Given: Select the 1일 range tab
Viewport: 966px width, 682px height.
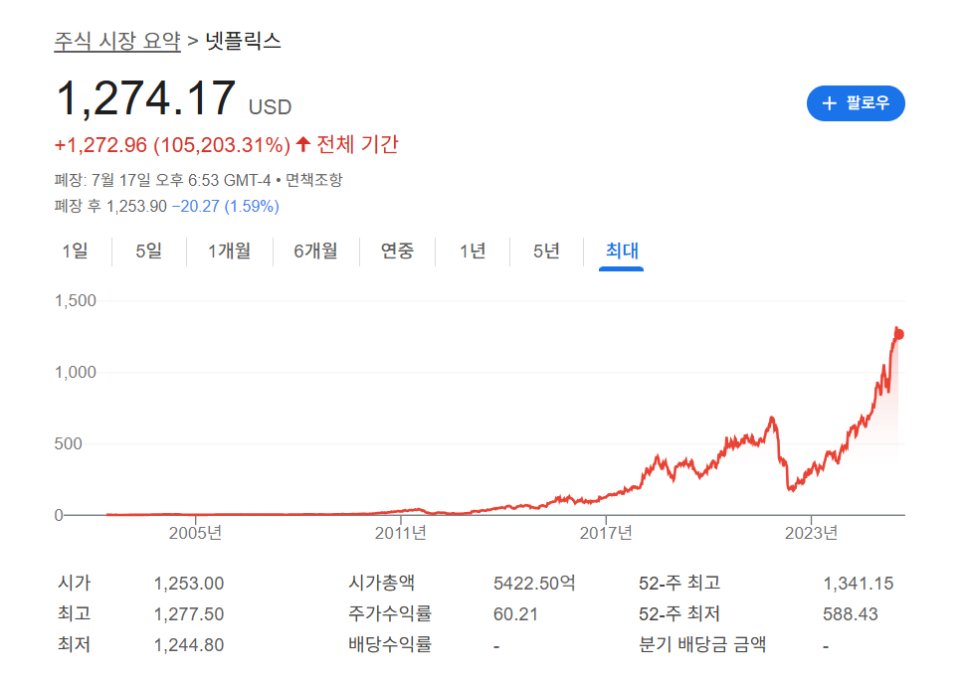Looking at the screenshot, I should point(75,251).
